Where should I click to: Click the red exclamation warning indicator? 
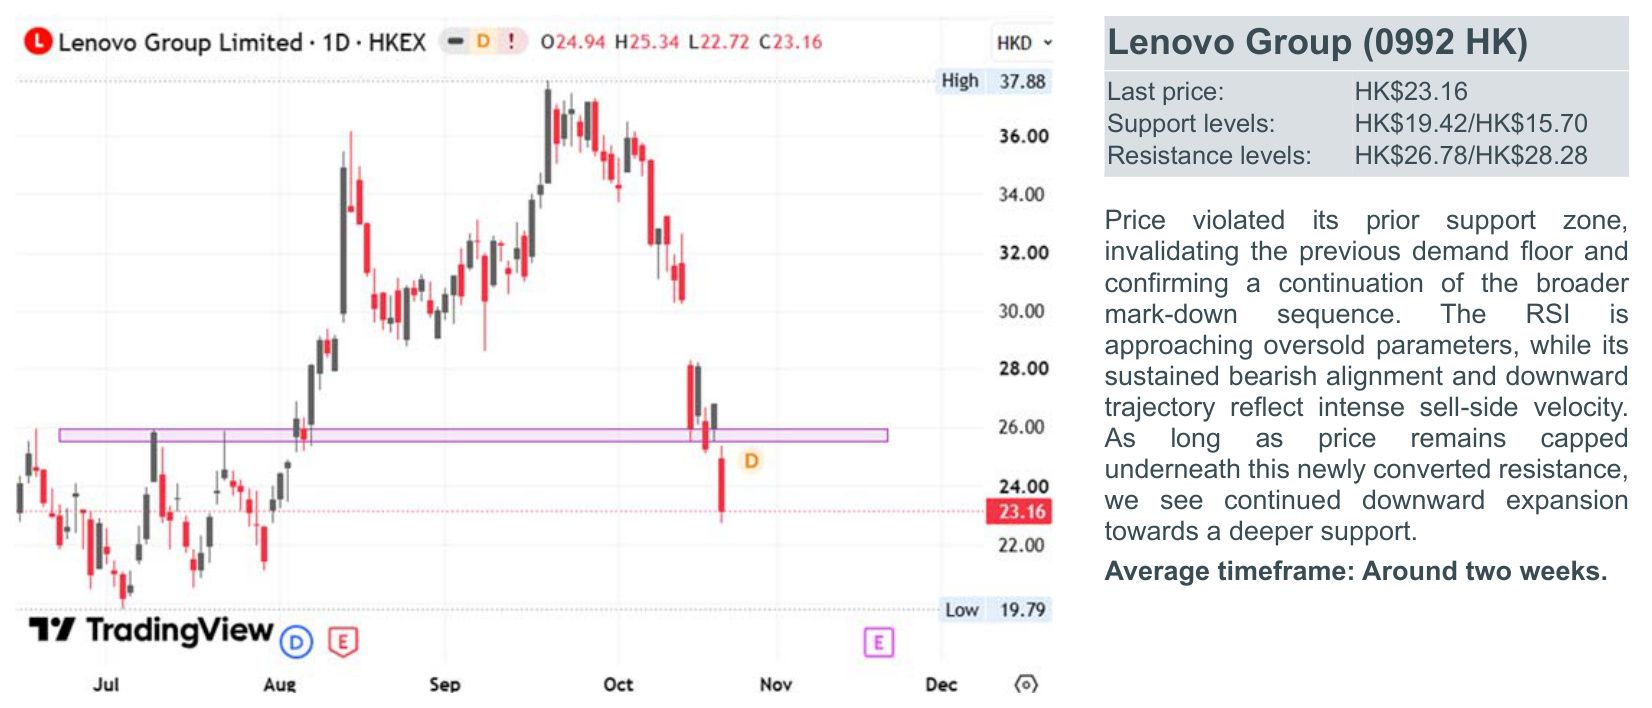tap(512, 41)
